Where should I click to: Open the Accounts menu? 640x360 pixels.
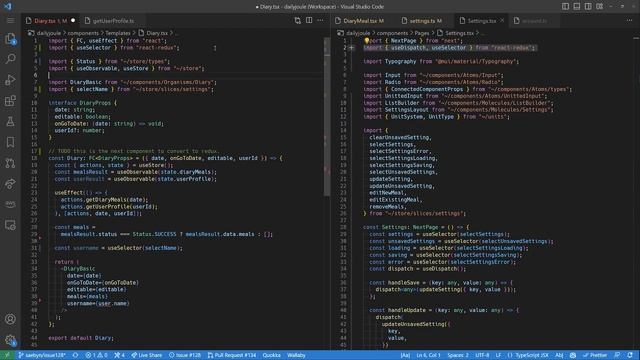coord(10,319)
